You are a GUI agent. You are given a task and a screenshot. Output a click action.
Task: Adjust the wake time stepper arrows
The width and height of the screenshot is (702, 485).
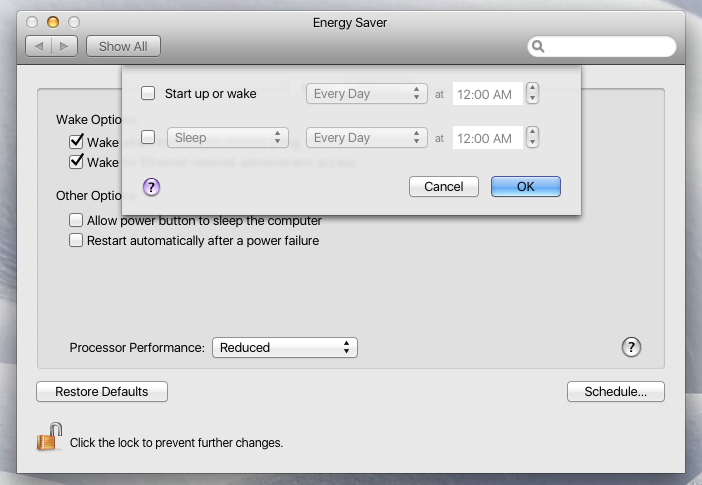coord(533,94)
